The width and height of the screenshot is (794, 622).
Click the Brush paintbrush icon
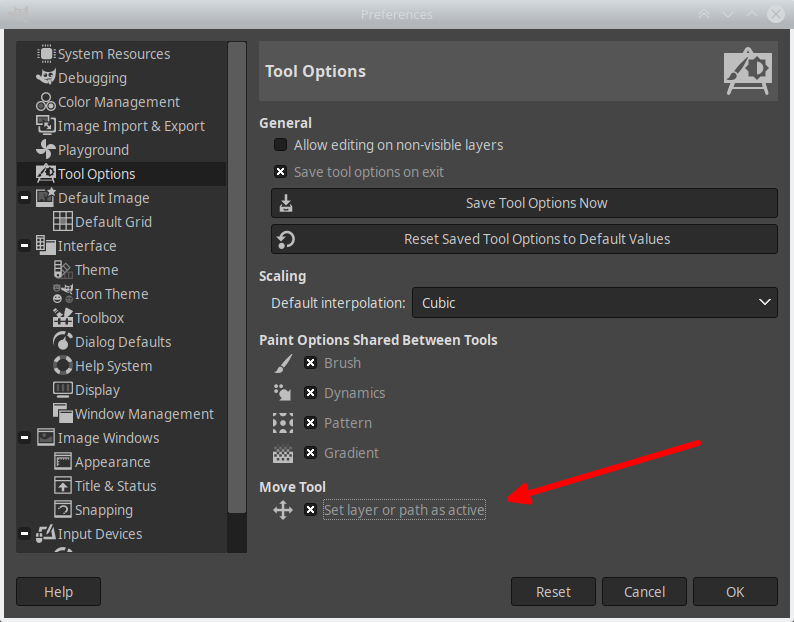(283, 363)
